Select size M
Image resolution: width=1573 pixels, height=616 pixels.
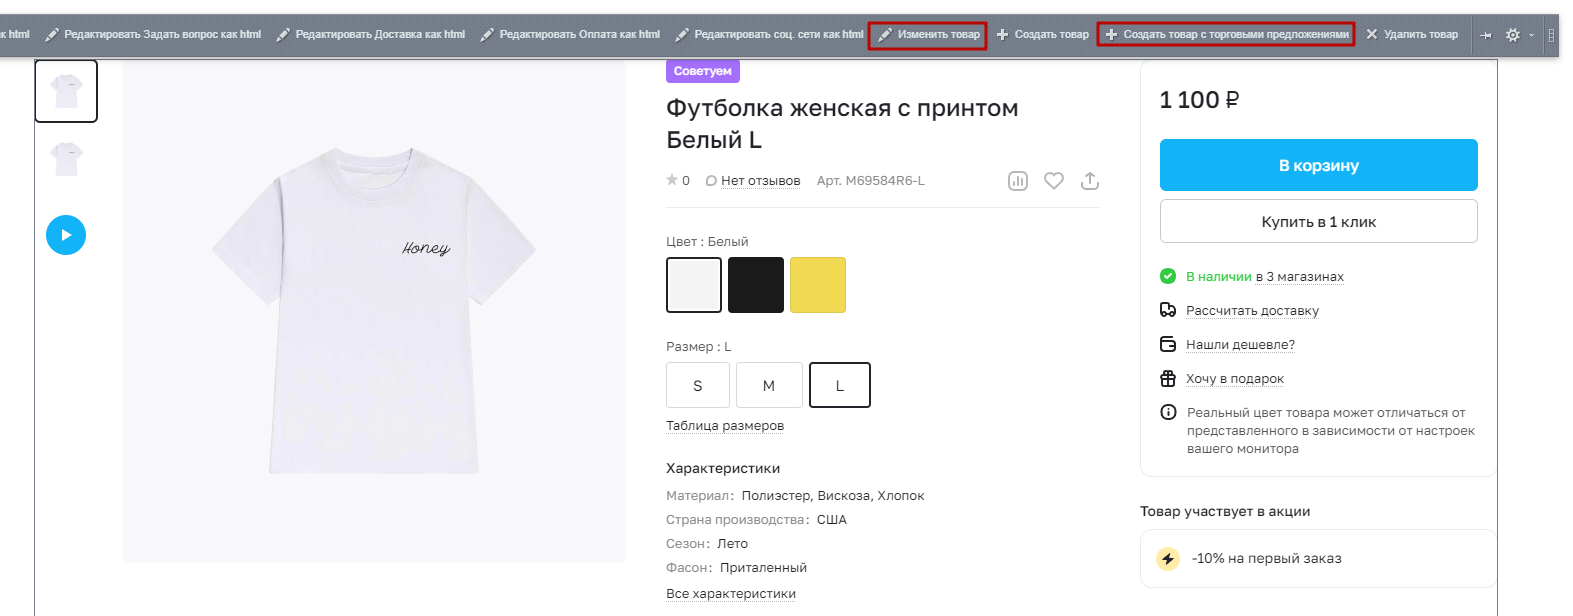pos(769,385)
